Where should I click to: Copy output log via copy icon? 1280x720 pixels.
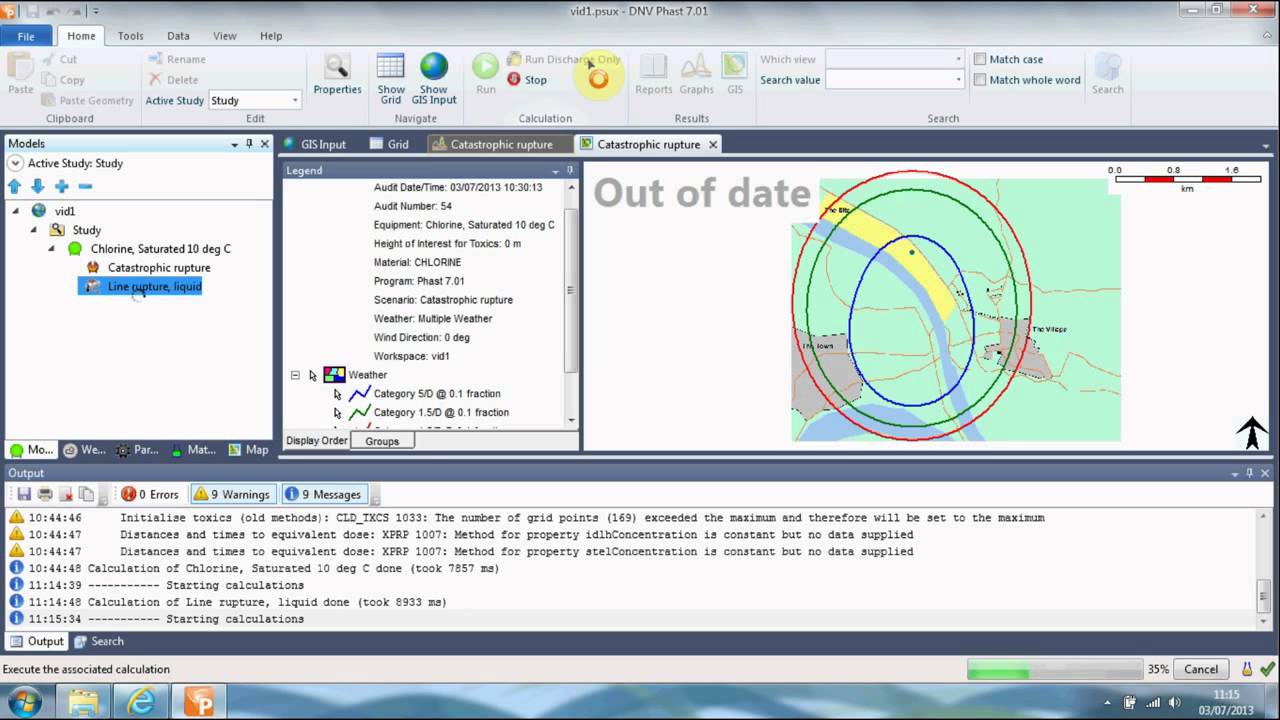click(x=86, y=494)
